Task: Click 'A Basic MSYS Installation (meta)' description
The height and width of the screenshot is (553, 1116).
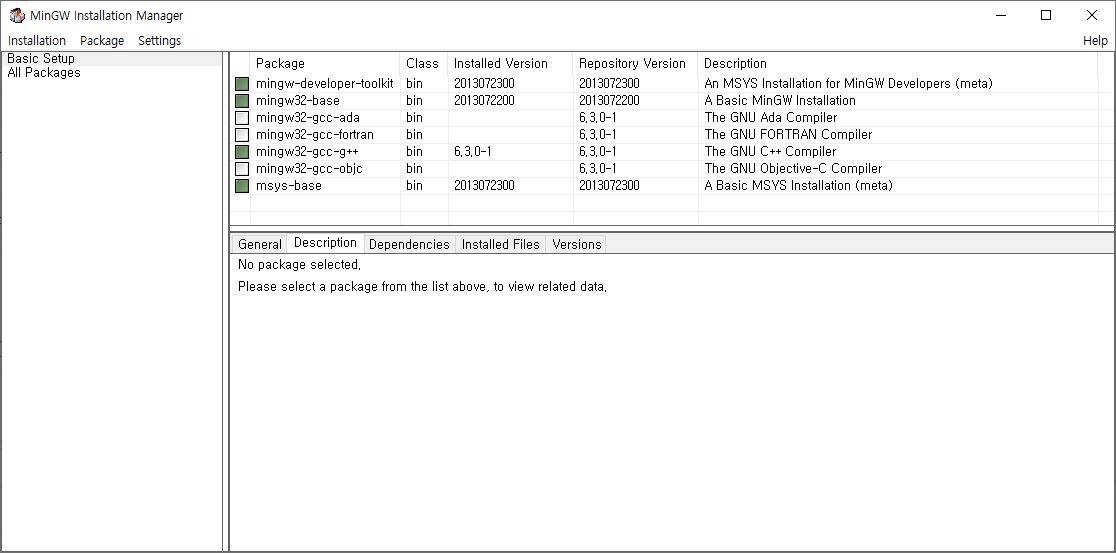Action: (798, 186)
